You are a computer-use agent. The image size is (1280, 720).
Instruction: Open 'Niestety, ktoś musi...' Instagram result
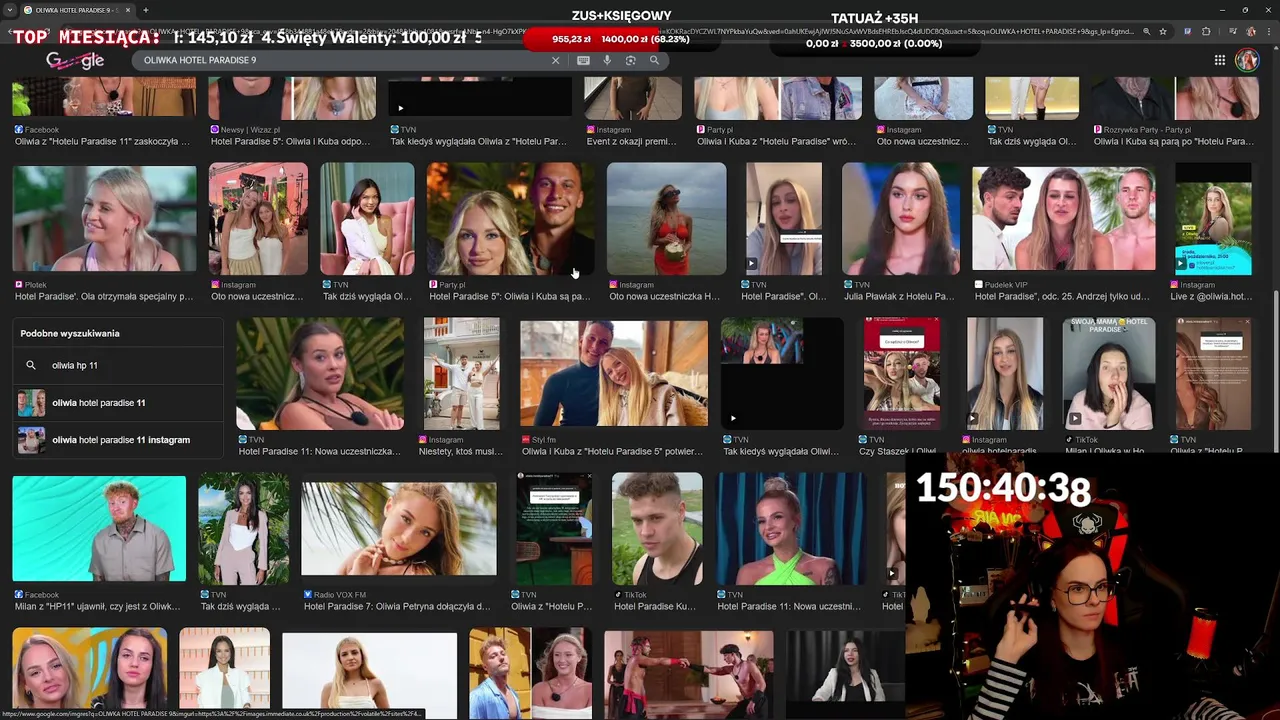tap(461, 451)
